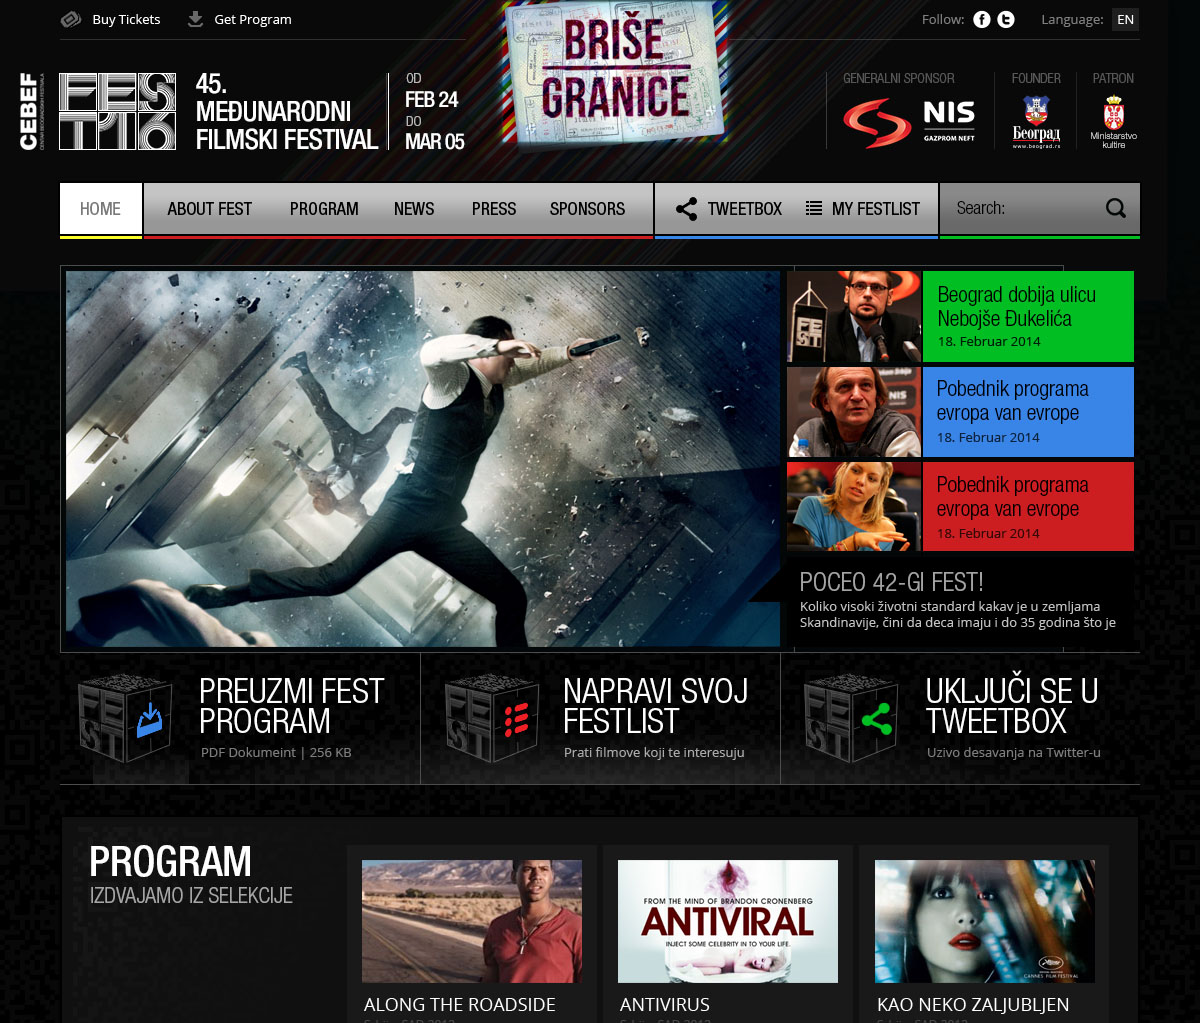Open the EN language selector

coord(1126,19)
